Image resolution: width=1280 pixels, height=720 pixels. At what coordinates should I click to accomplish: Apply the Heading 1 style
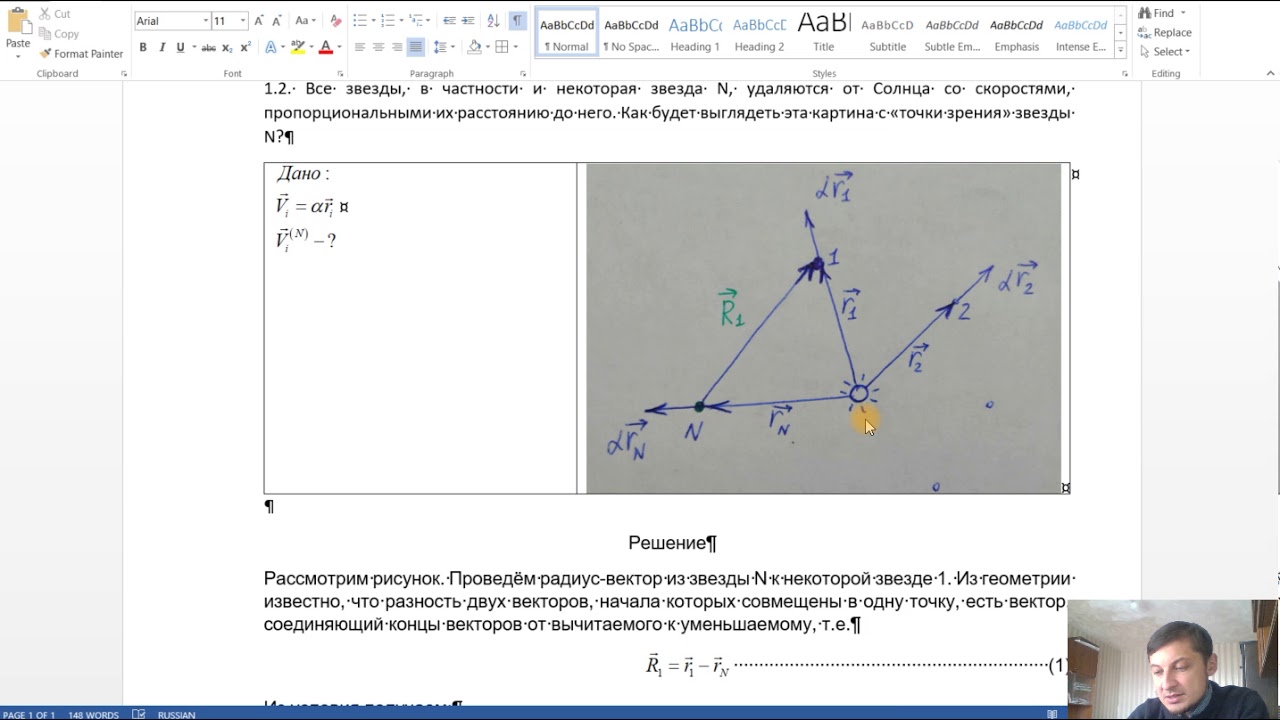pyautogui.click(x=695, y=33)
